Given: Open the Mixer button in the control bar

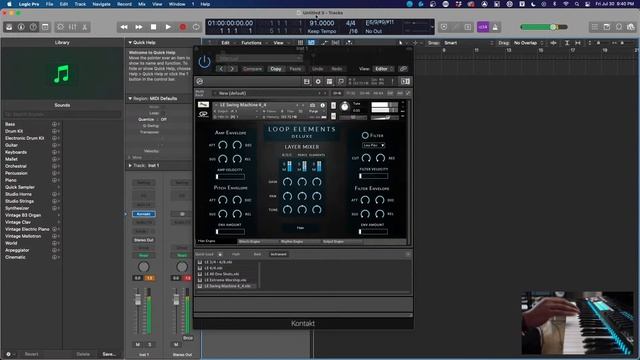Looking at the screenshot, I should pyautogui.click(x=73, y=27).
